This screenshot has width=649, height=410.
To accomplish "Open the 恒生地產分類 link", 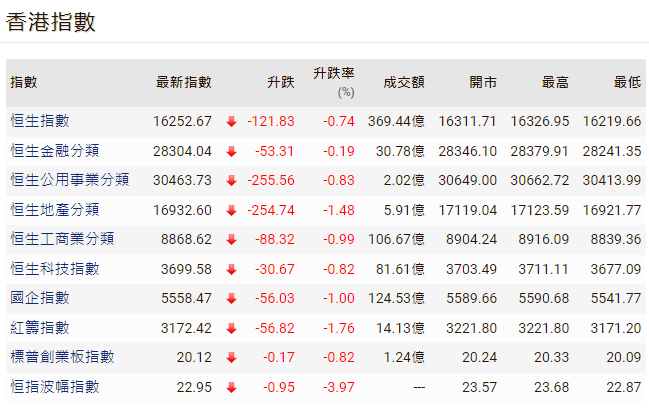I will pyautogui.click(x=54, y=210).
